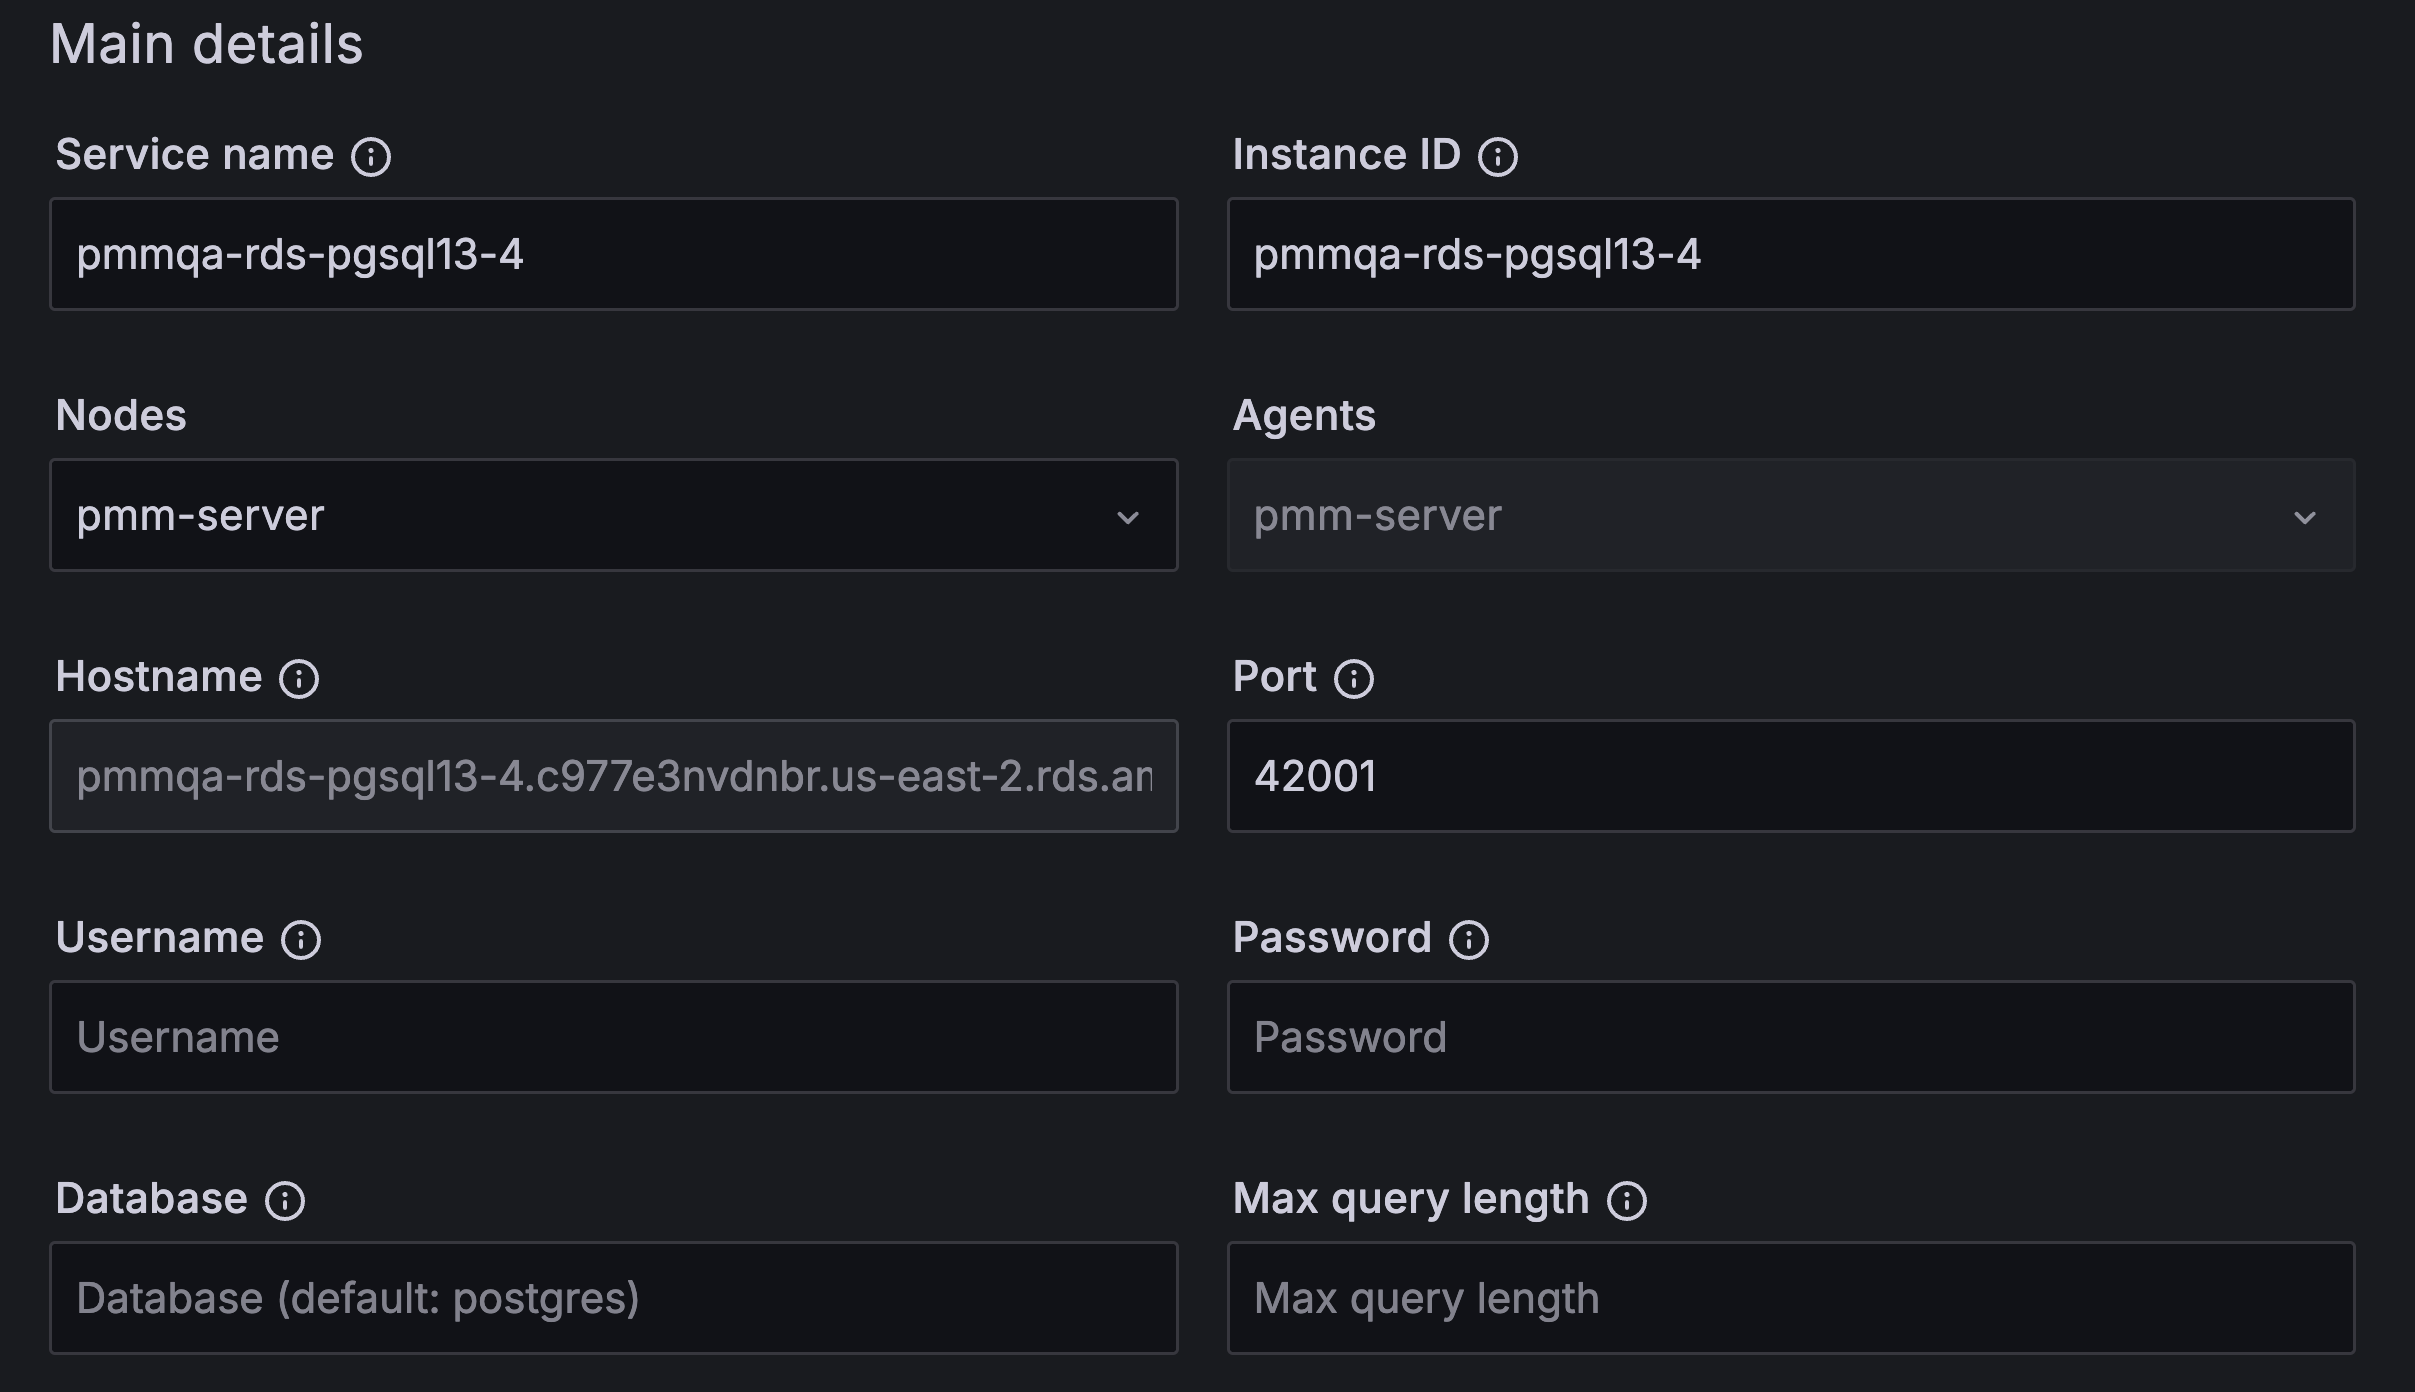
Task: Show the Hostname info tooltip icon
Action: 299,679
